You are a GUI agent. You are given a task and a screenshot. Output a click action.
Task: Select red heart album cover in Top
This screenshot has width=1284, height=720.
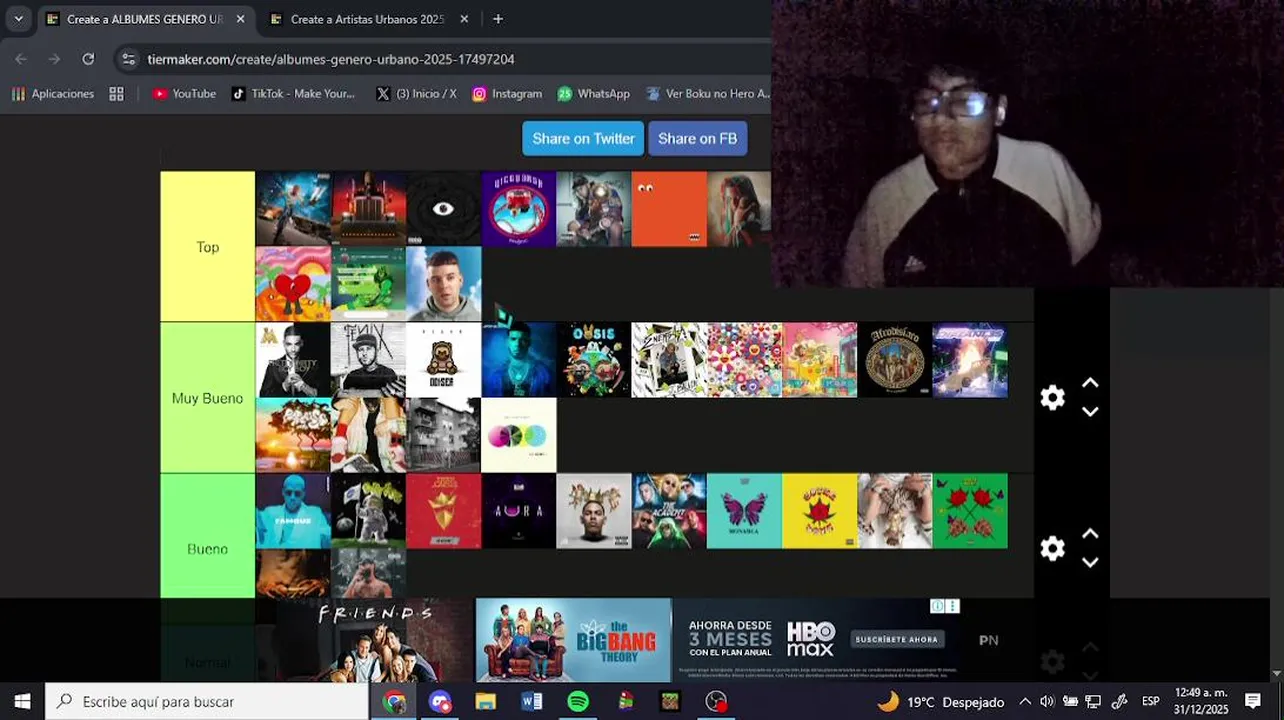click(293, 284)
